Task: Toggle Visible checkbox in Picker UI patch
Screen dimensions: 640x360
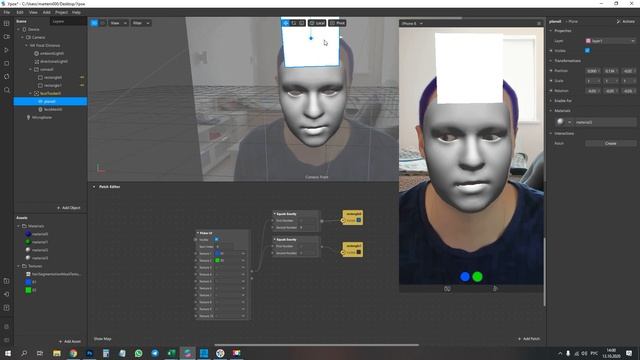Action: [216, 240]
